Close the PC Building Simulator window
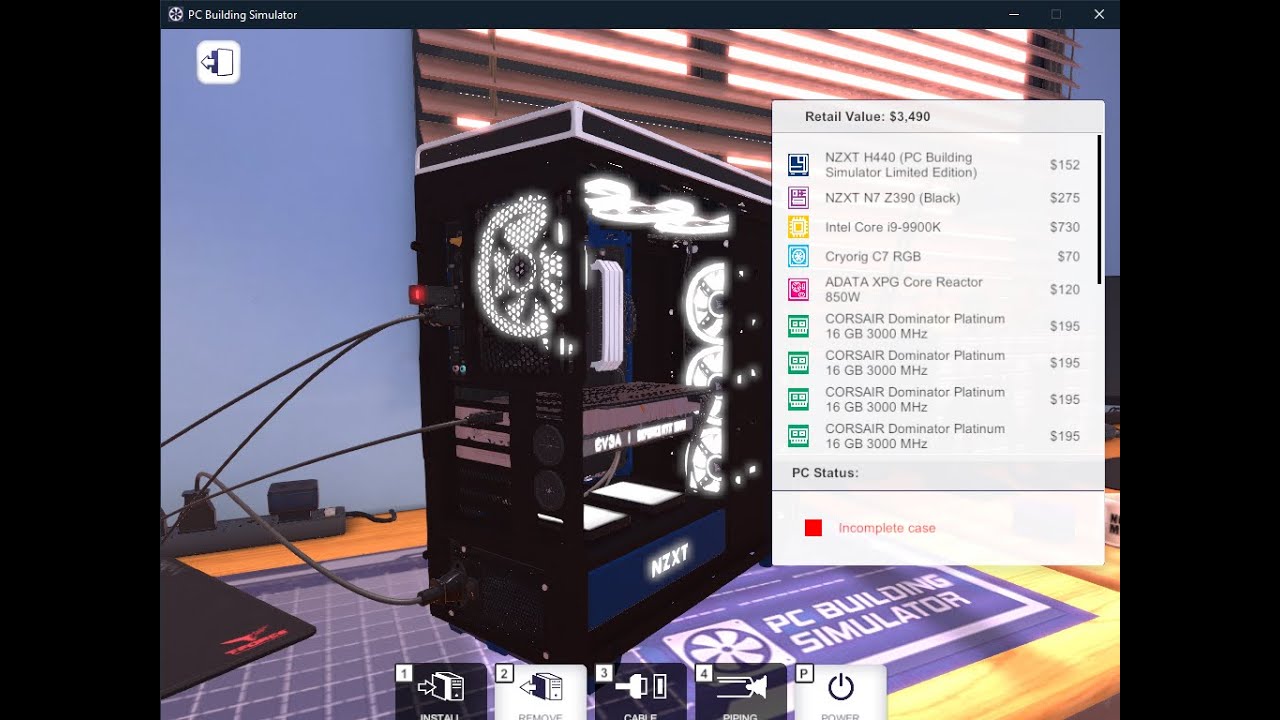This screenshot has height=720, width=1280. 1099,14
